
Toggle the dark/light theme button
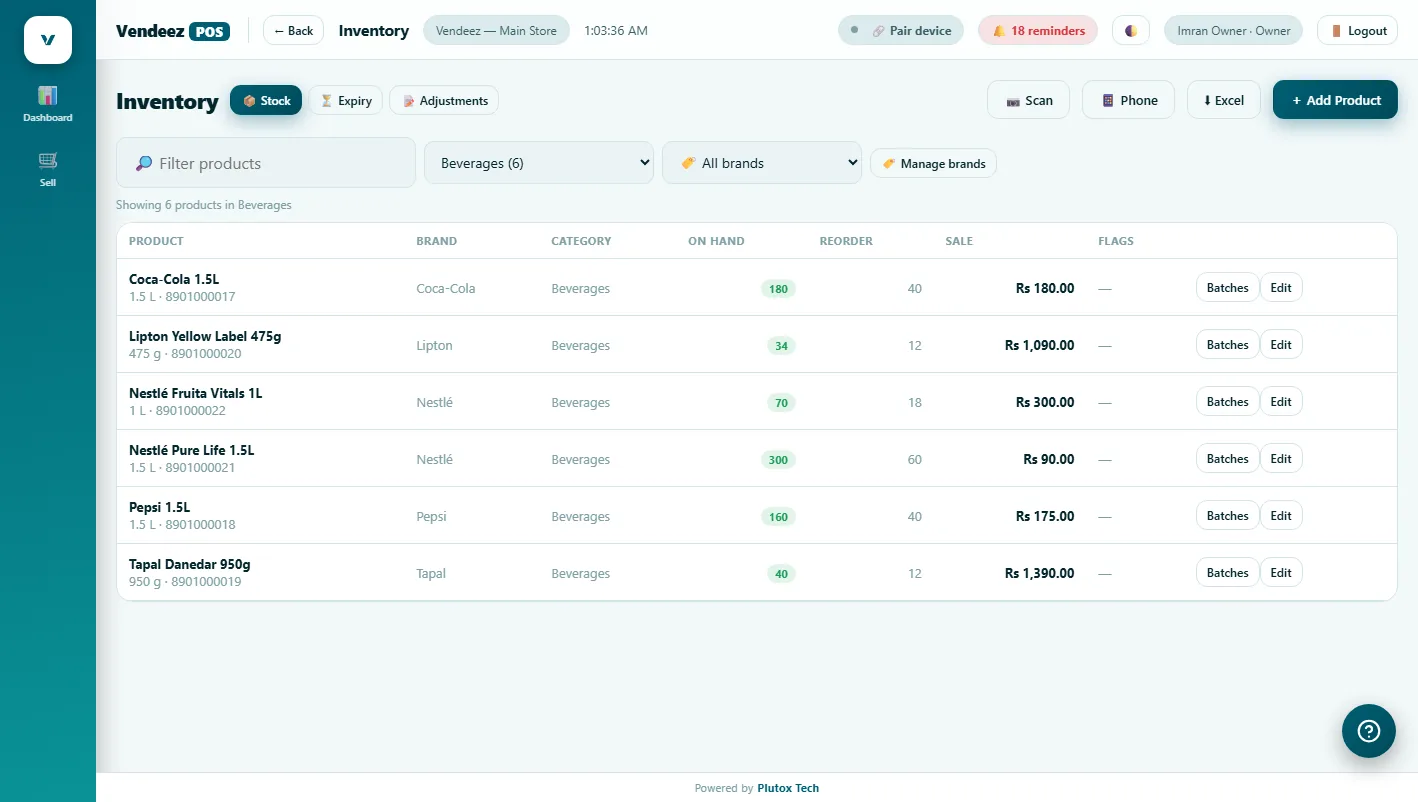pyautogui.click(x=1131, y=31)
